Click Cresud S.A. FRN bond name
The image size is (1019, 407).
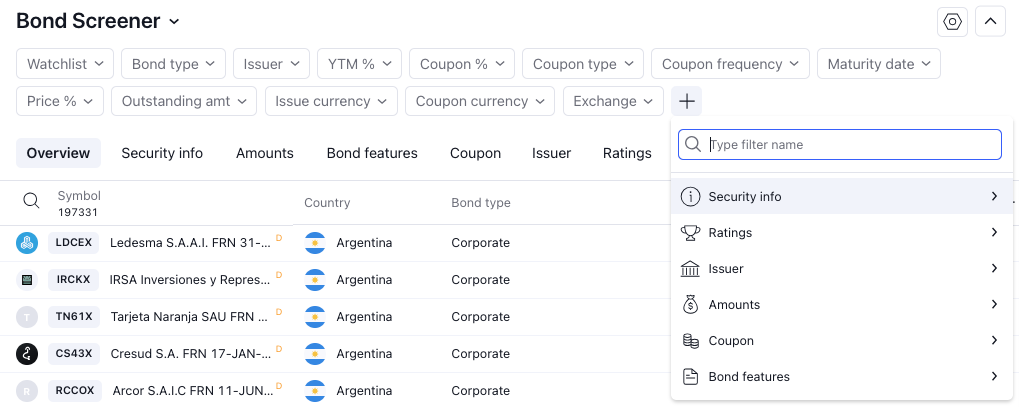click(x=191, y=354)
